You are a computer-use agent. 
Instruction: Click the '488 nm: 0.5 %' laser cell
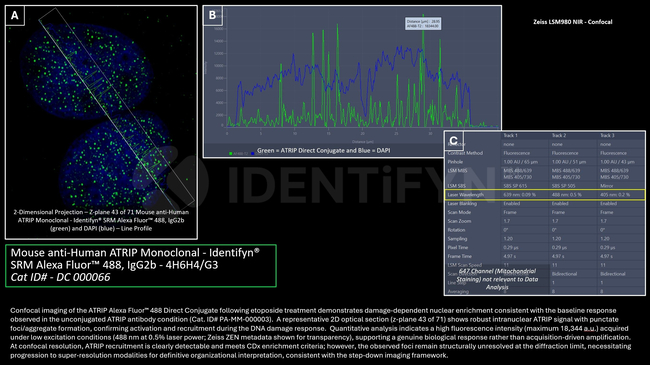click(567, 195)
